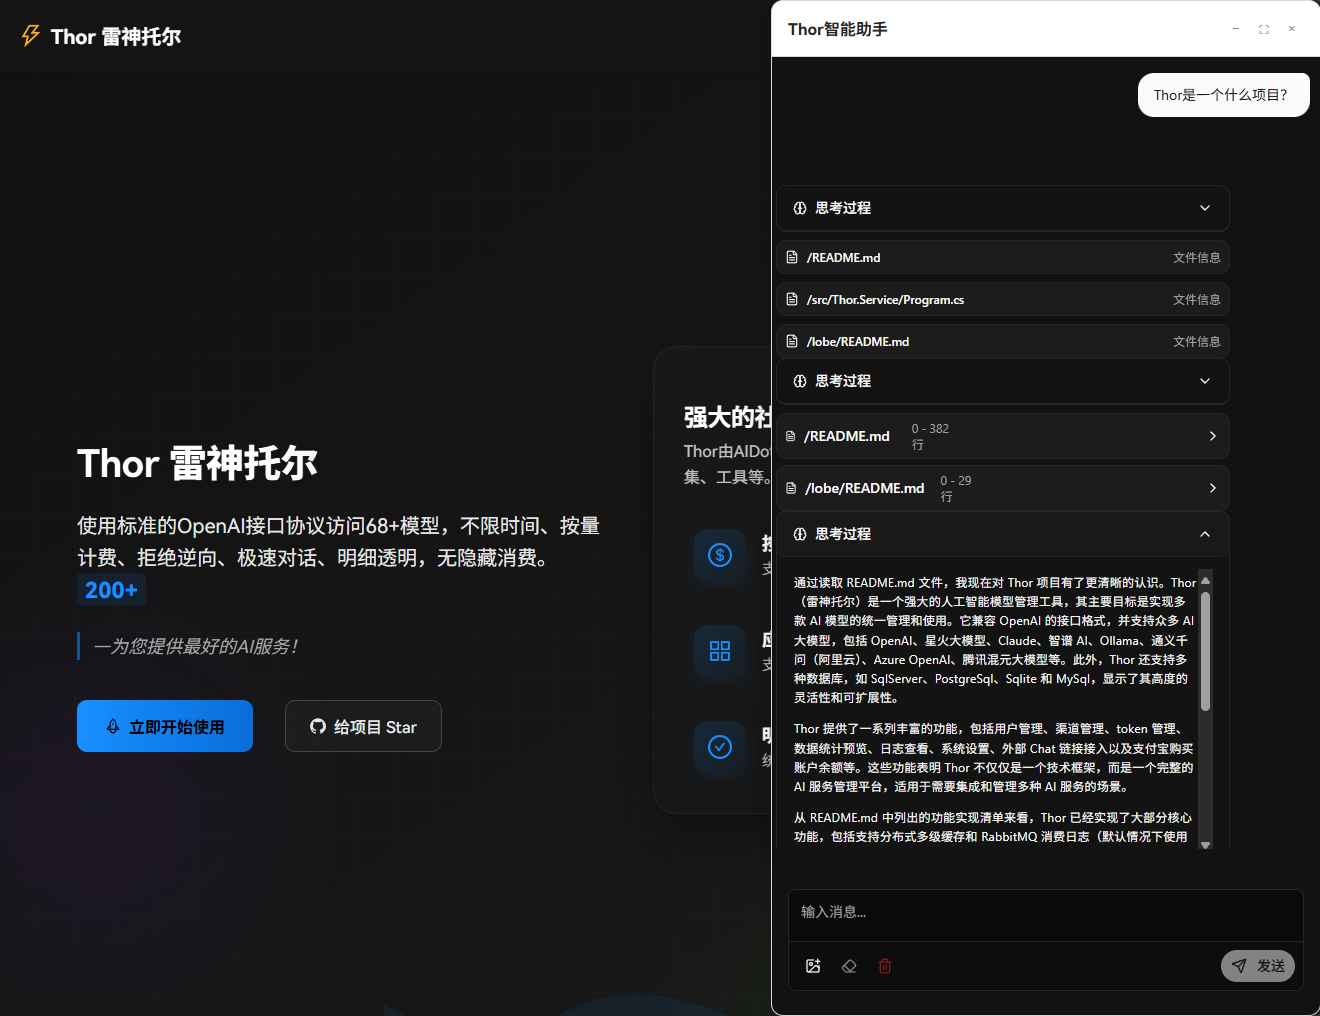Click the eraser icon in chat toolbar
Image resolution: width=1320 pixels, height=1016 pixels.
(849, 966)
